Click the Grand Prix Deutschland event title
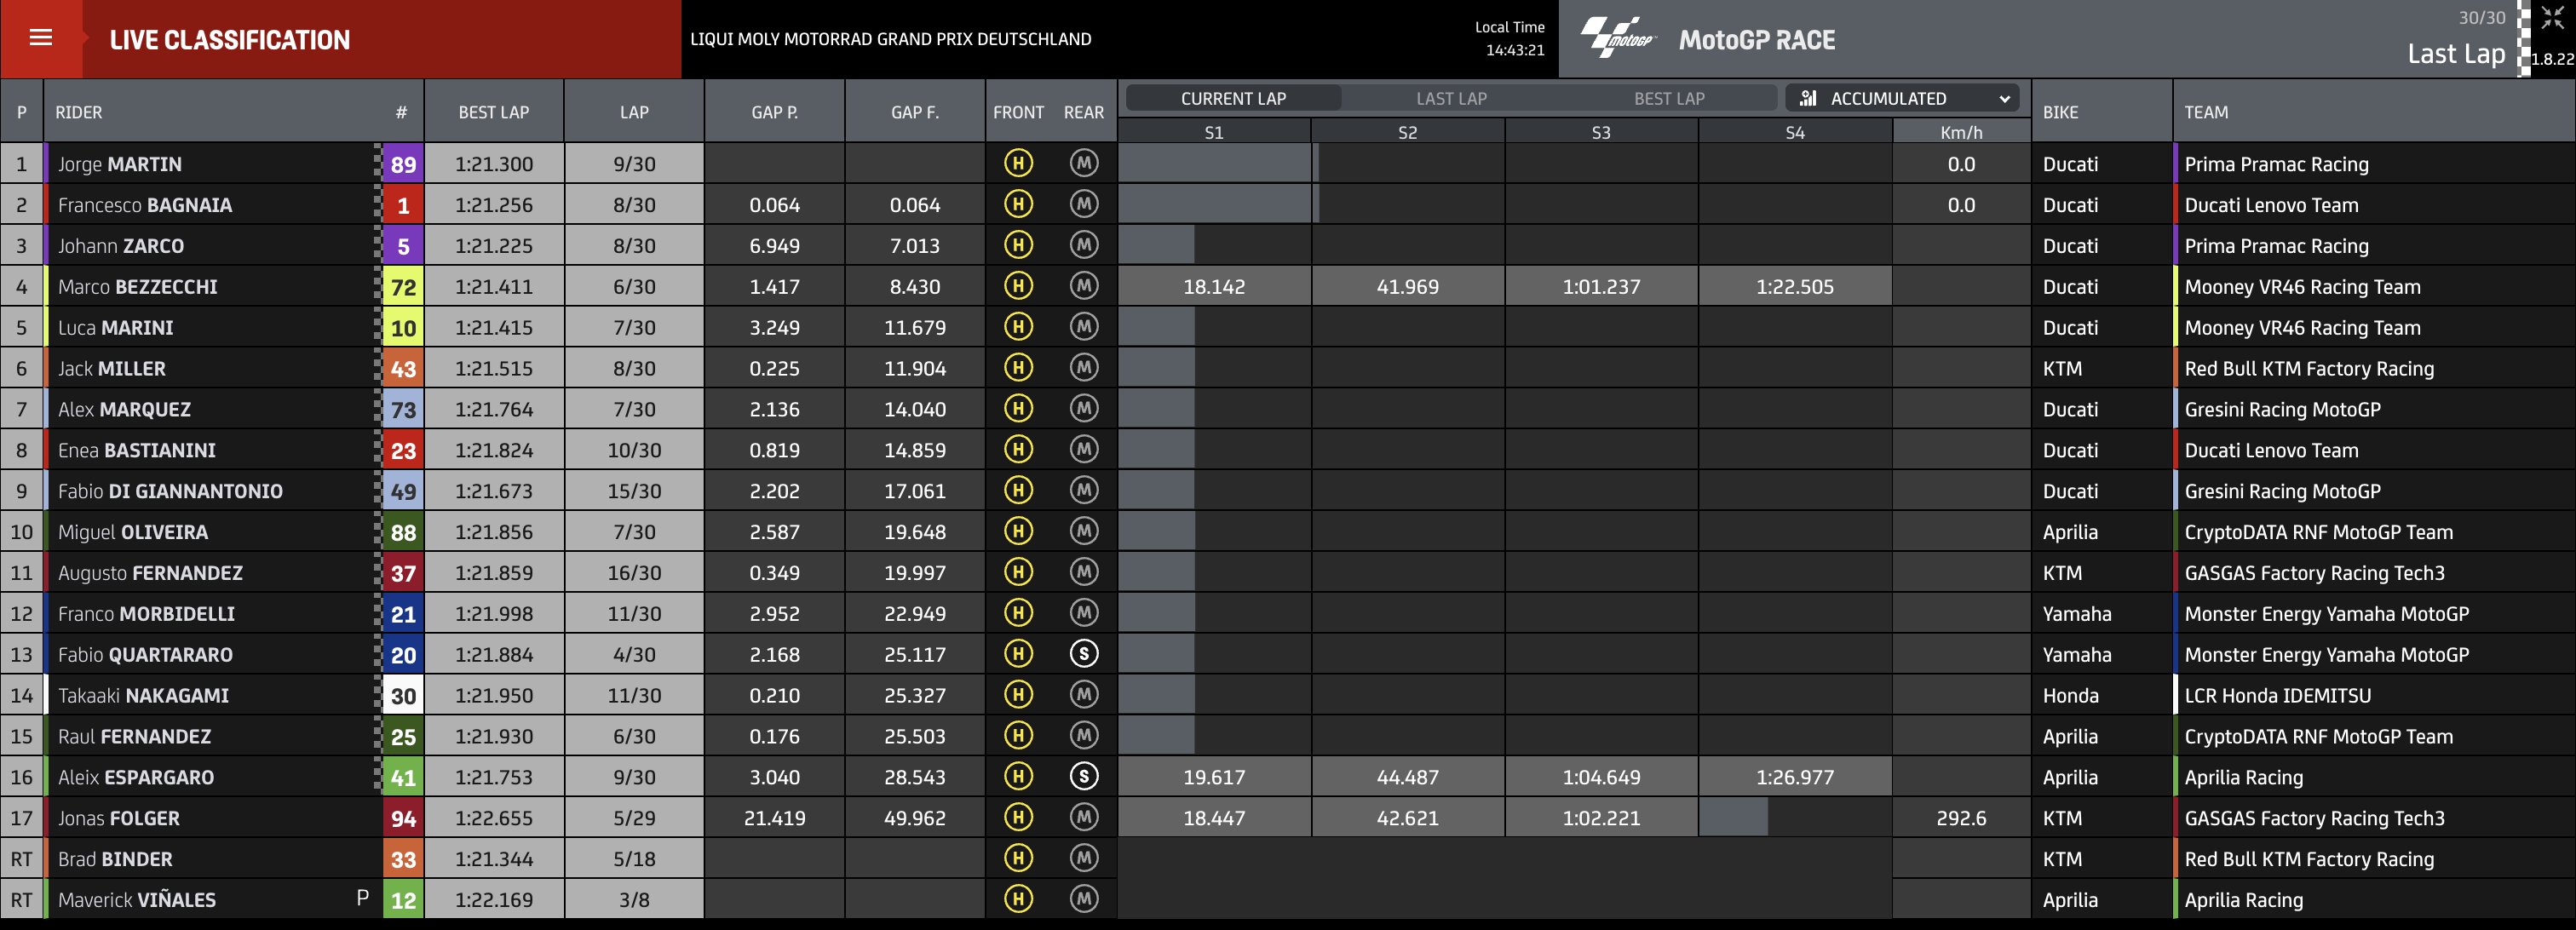This screenshot has height=930, width=2576. click(x=891, y=39)
